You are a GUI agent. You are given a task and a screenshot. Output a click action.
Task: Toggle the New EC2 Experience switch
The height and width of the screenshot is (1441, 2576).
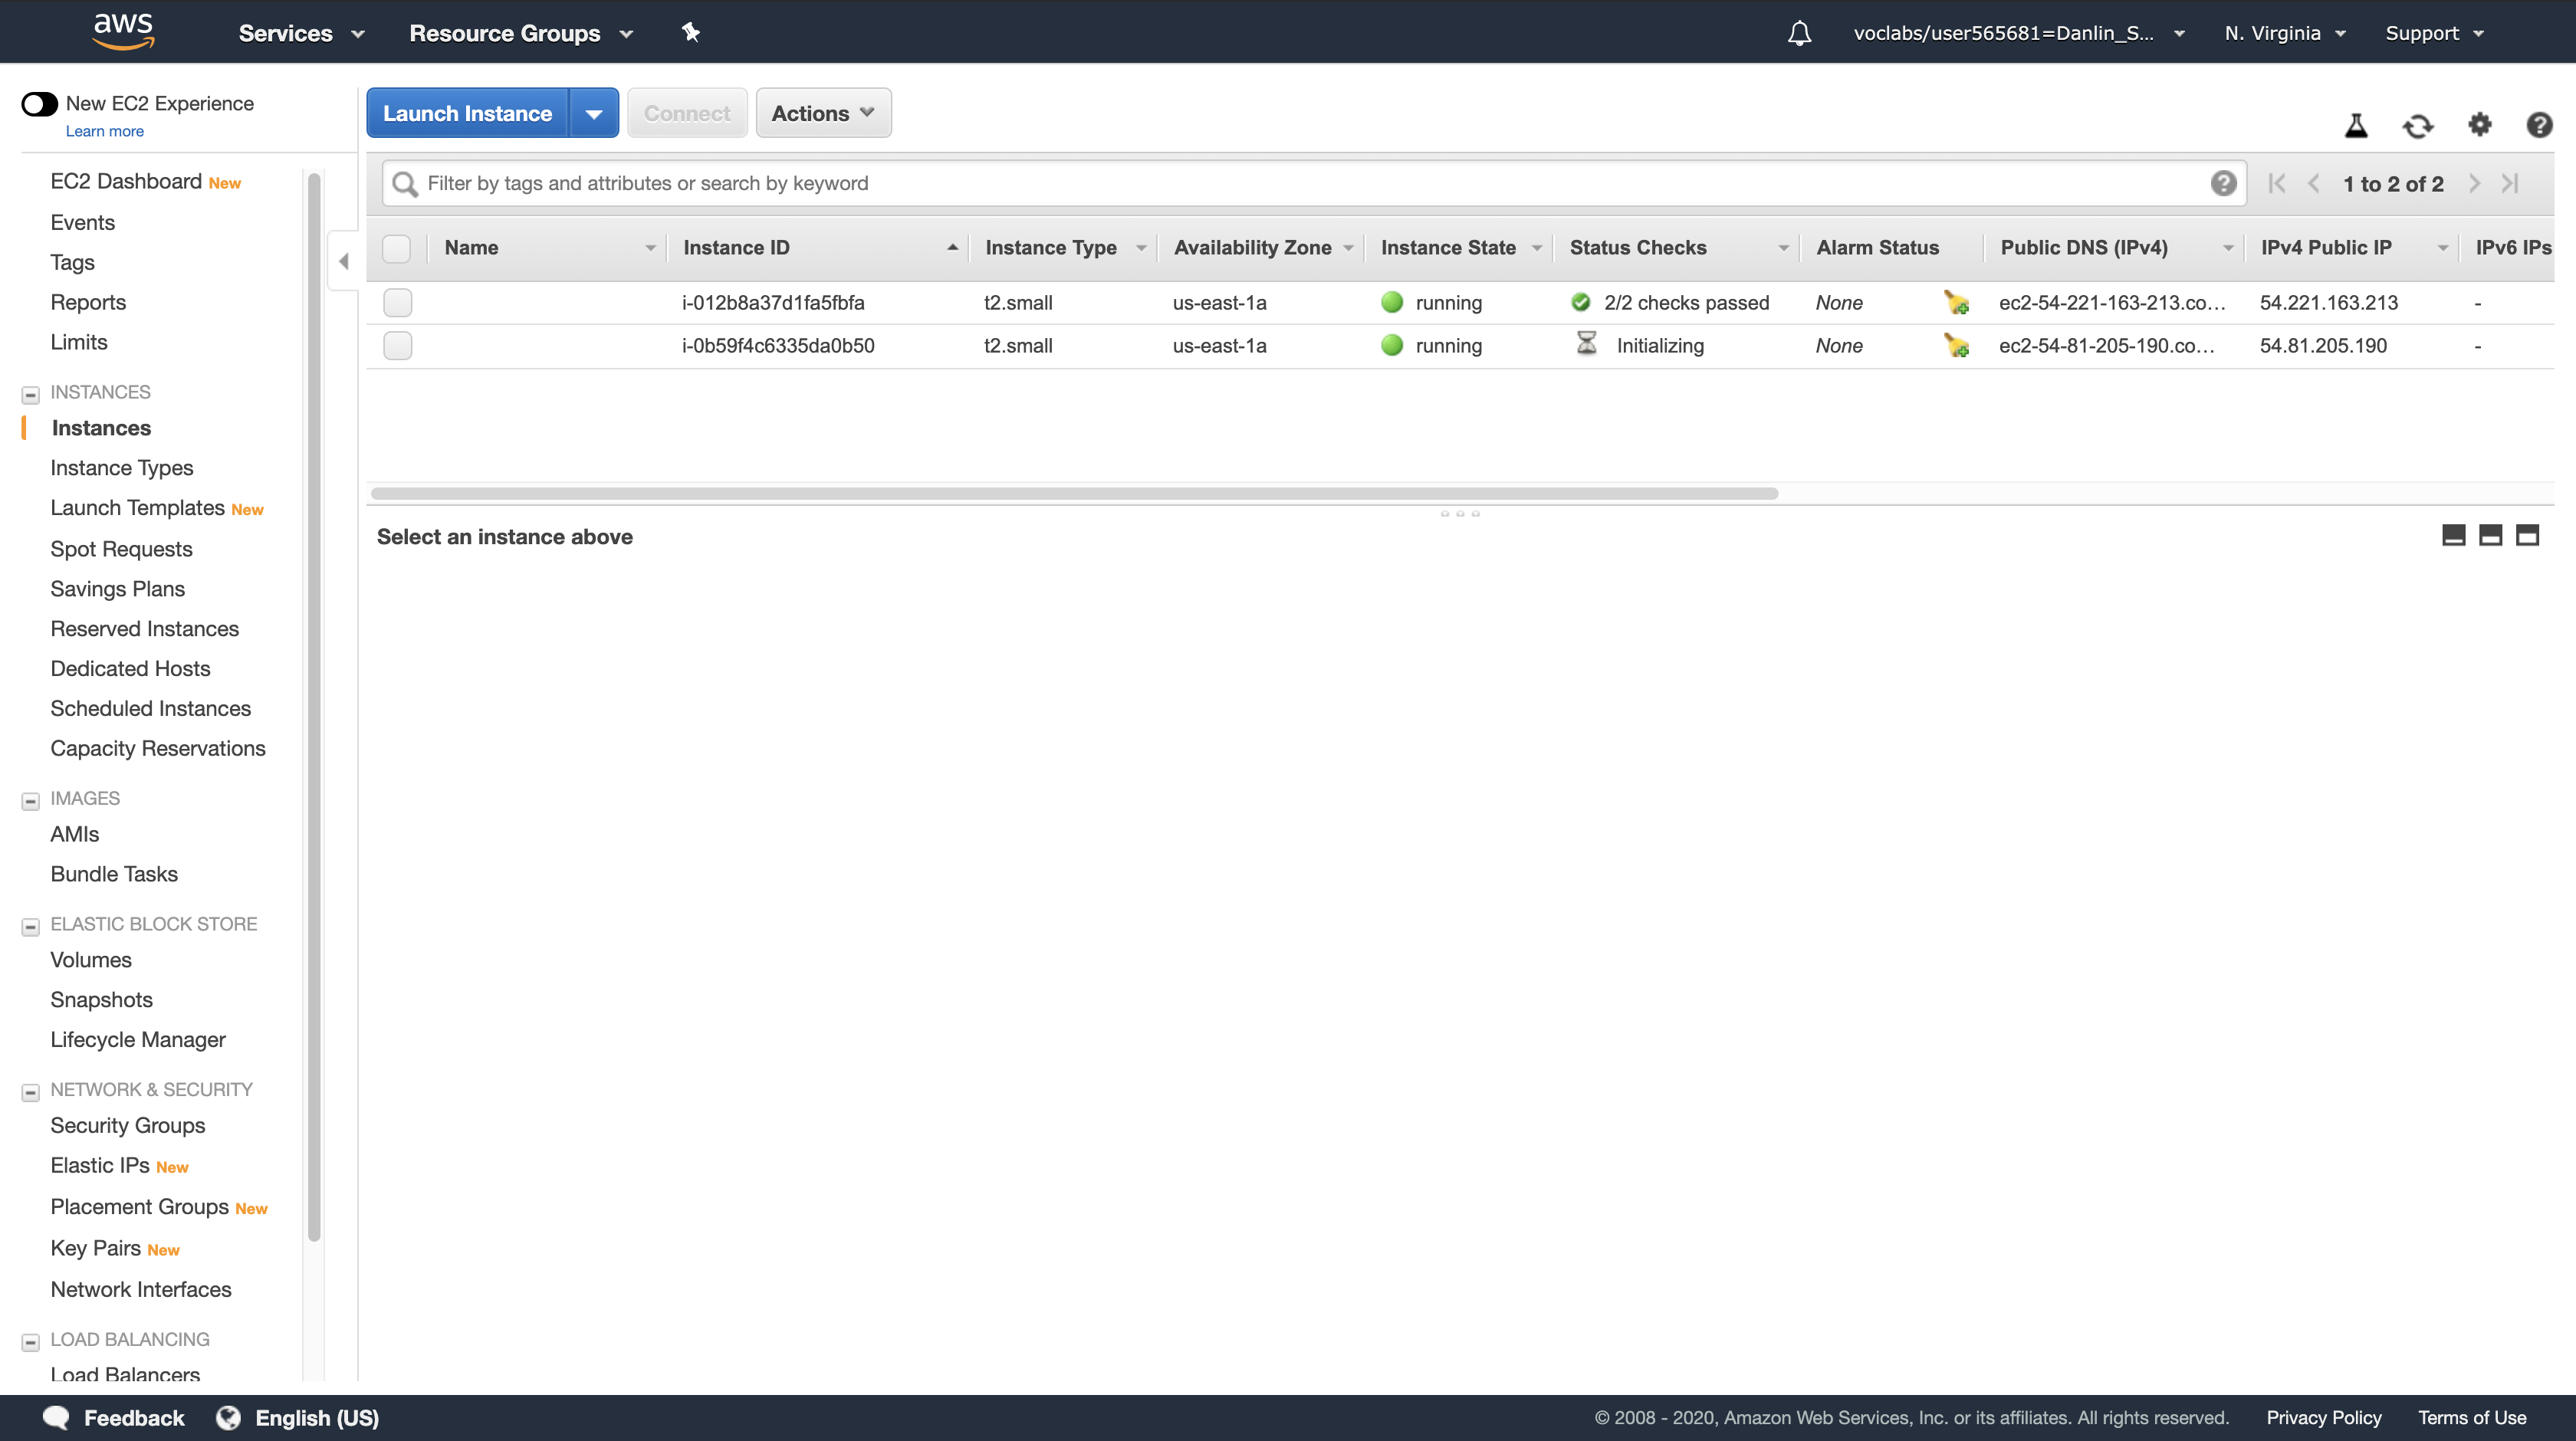point(40,104)
